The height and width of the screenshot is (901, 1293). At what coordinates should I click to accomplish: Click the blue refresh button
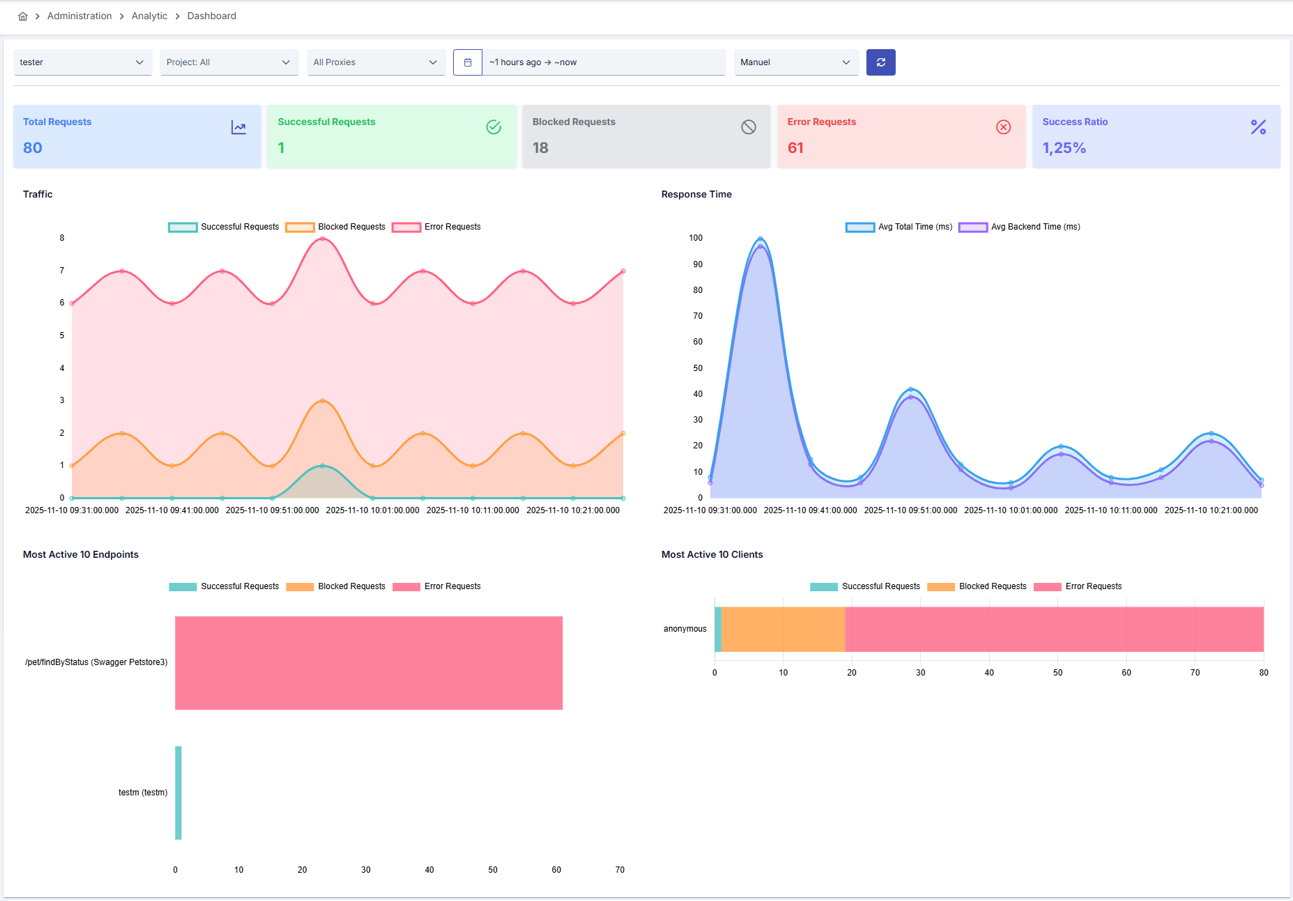(x=880, y=62)
